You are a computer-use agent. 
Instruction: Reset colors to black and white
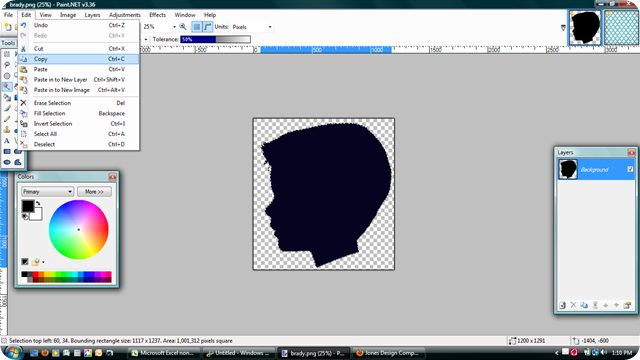click(x=25, y=216)
